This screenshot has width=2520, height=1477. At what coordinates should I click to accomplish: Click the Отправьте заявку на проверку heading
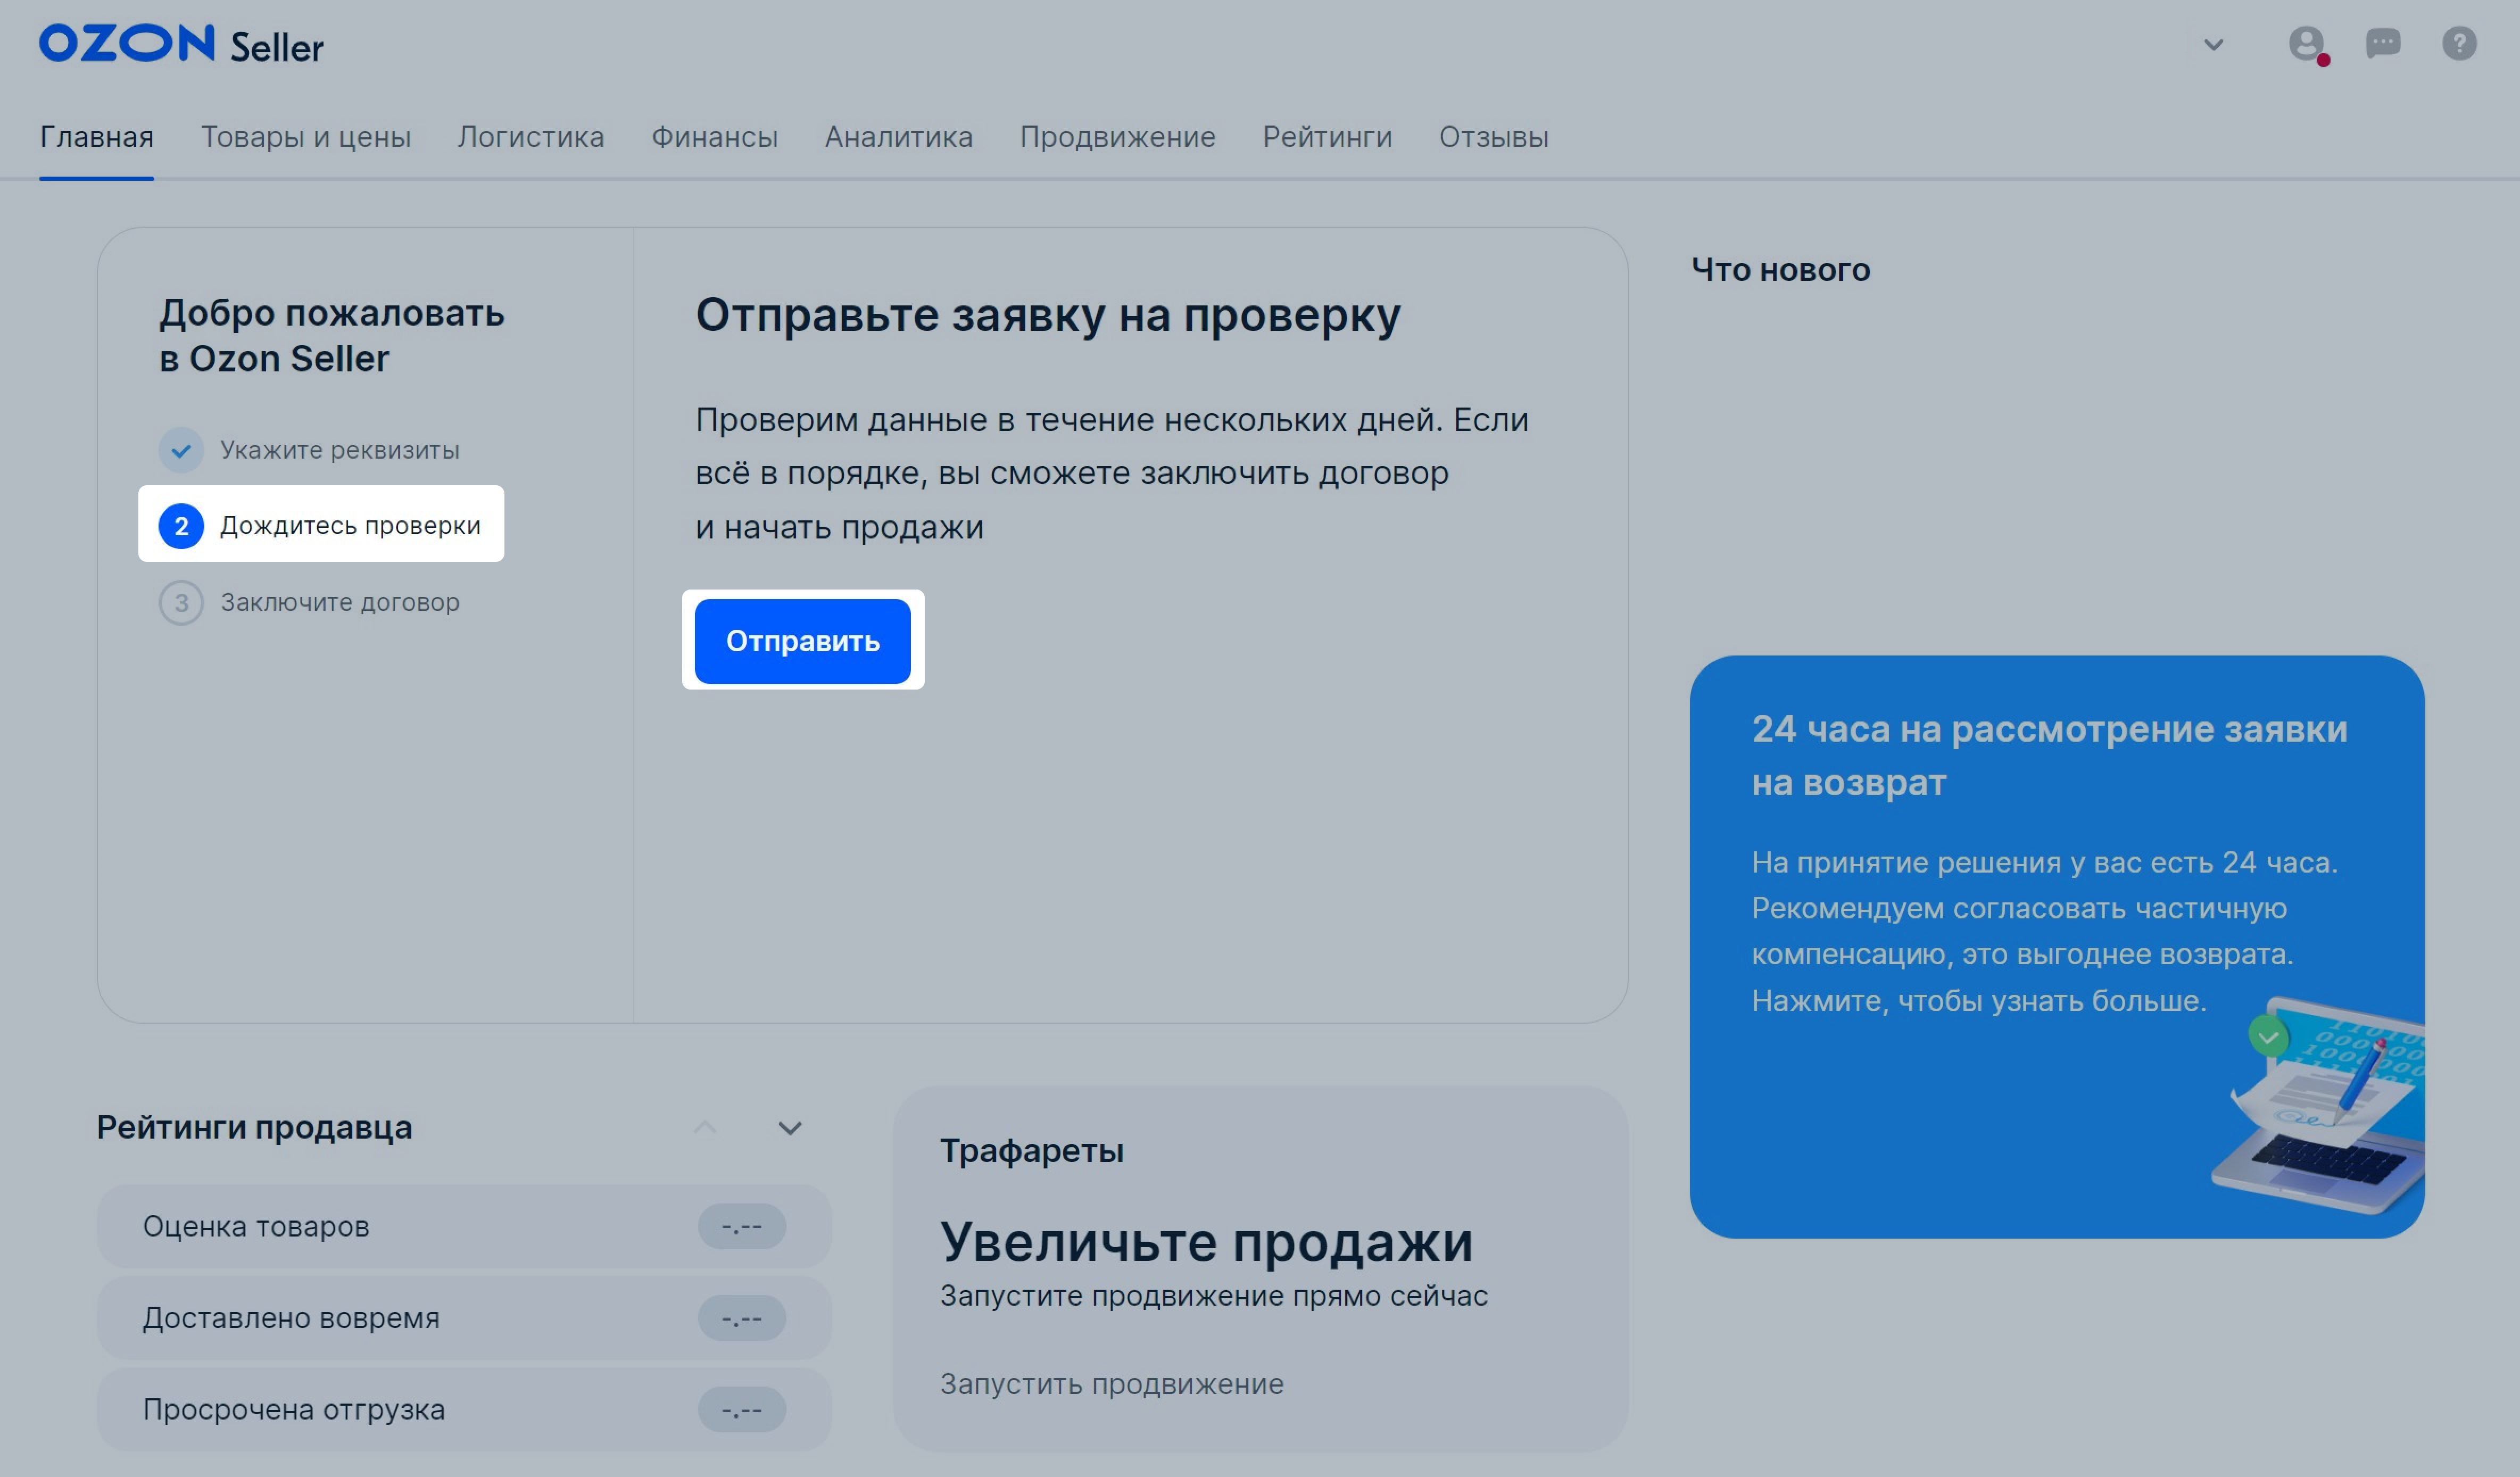(1048, 315)
